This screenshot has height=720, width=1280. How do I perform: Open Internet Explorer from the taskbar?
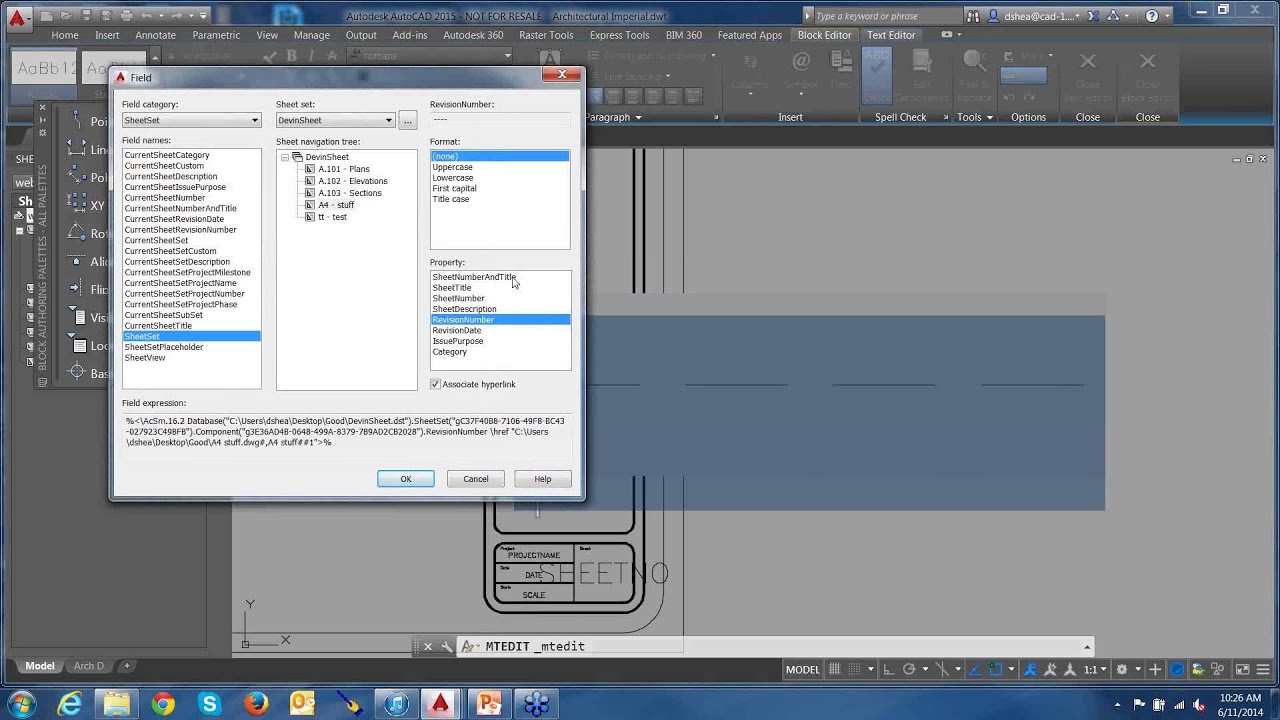(x=70, y=704)
